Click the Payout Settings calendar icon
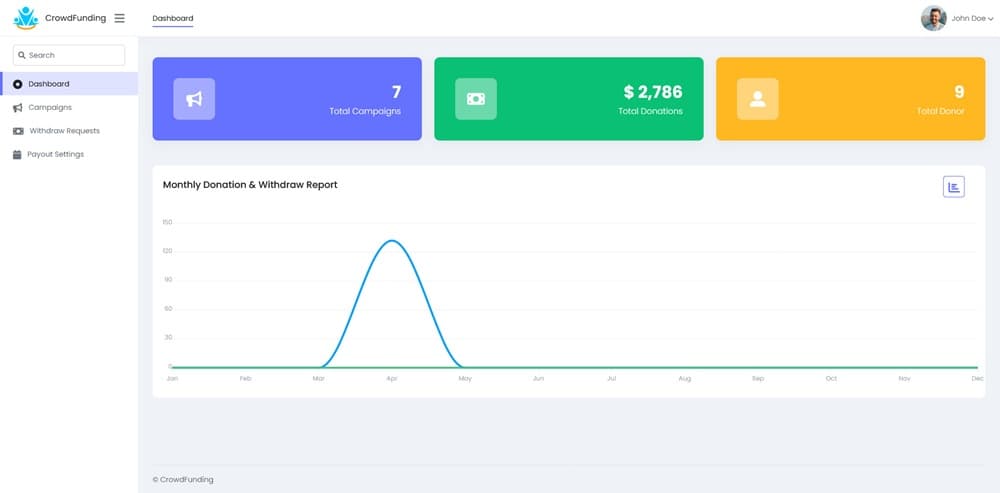Viewport: 1000px width, 493px height. (x=17, y=154)
